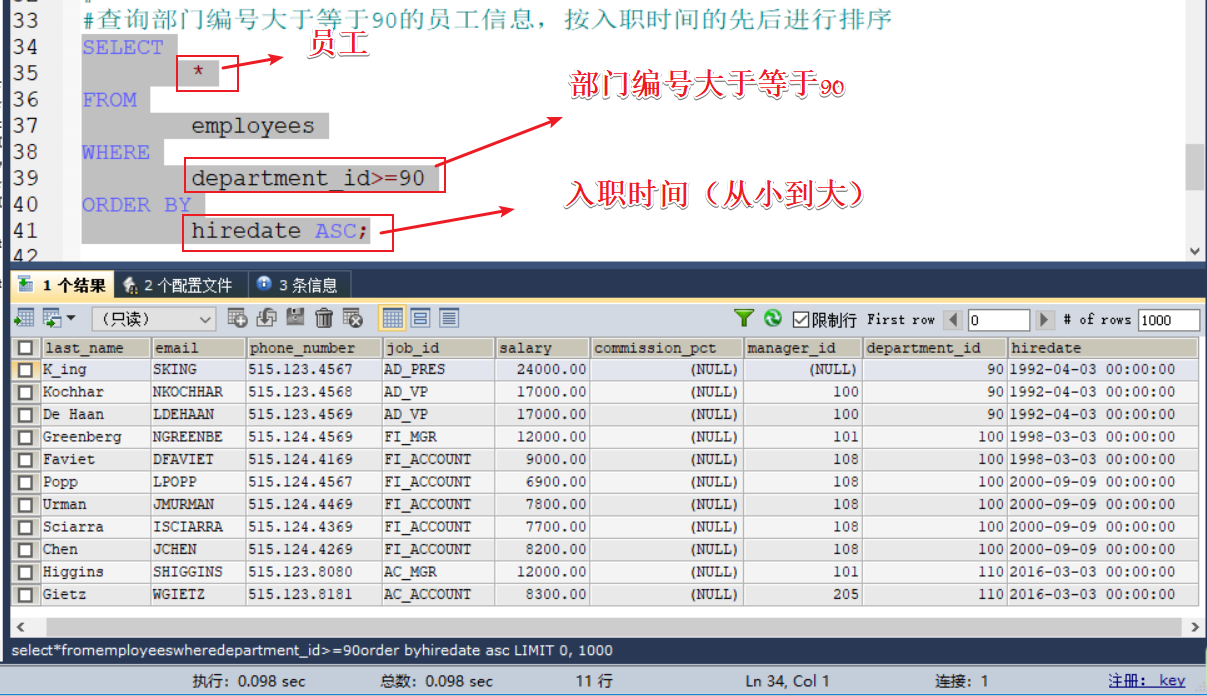Click the job_id column header

click(x=438, y=348)
